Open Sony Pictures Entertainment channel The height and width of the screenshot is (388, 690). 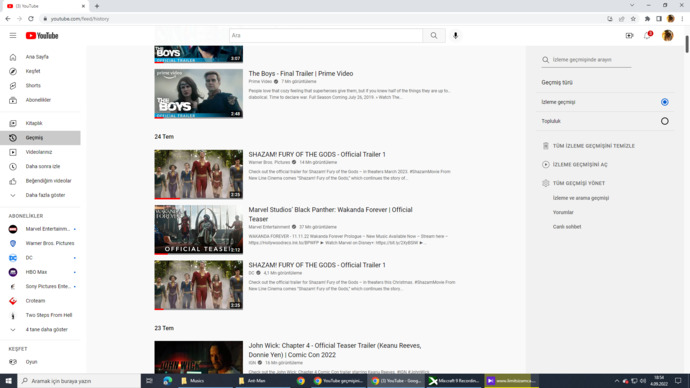click(x=40, y=286)
